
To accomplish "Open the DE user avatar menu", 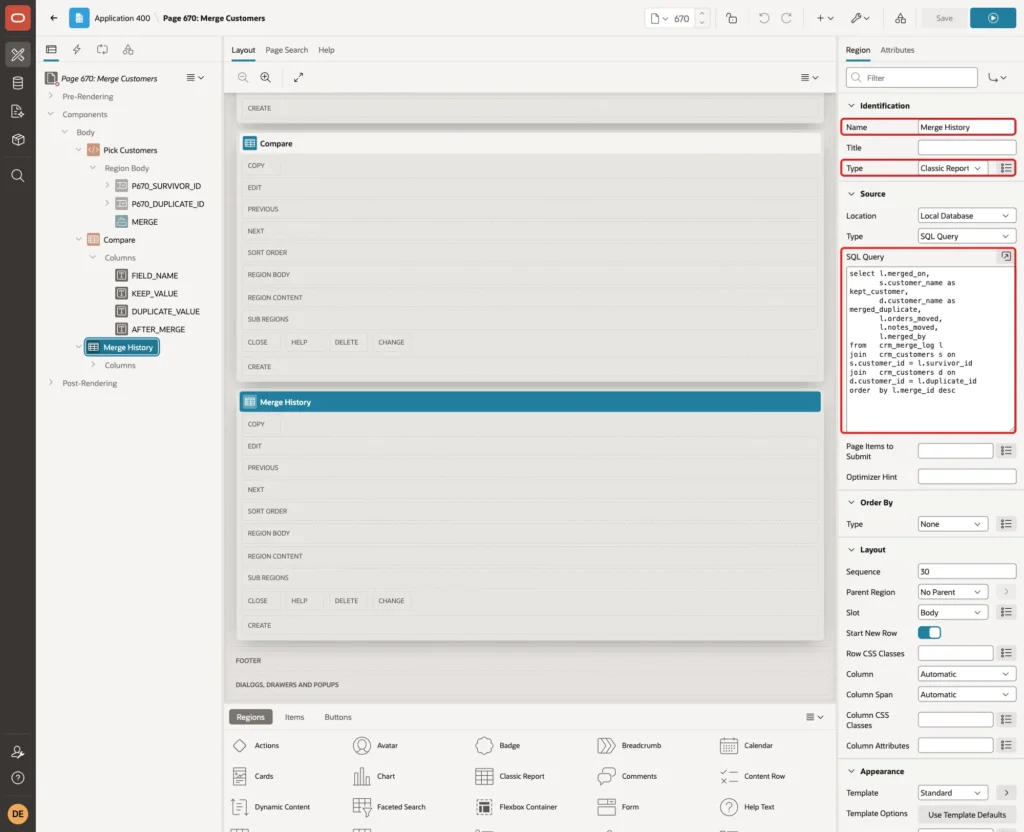I will click(x=18, y=814).
